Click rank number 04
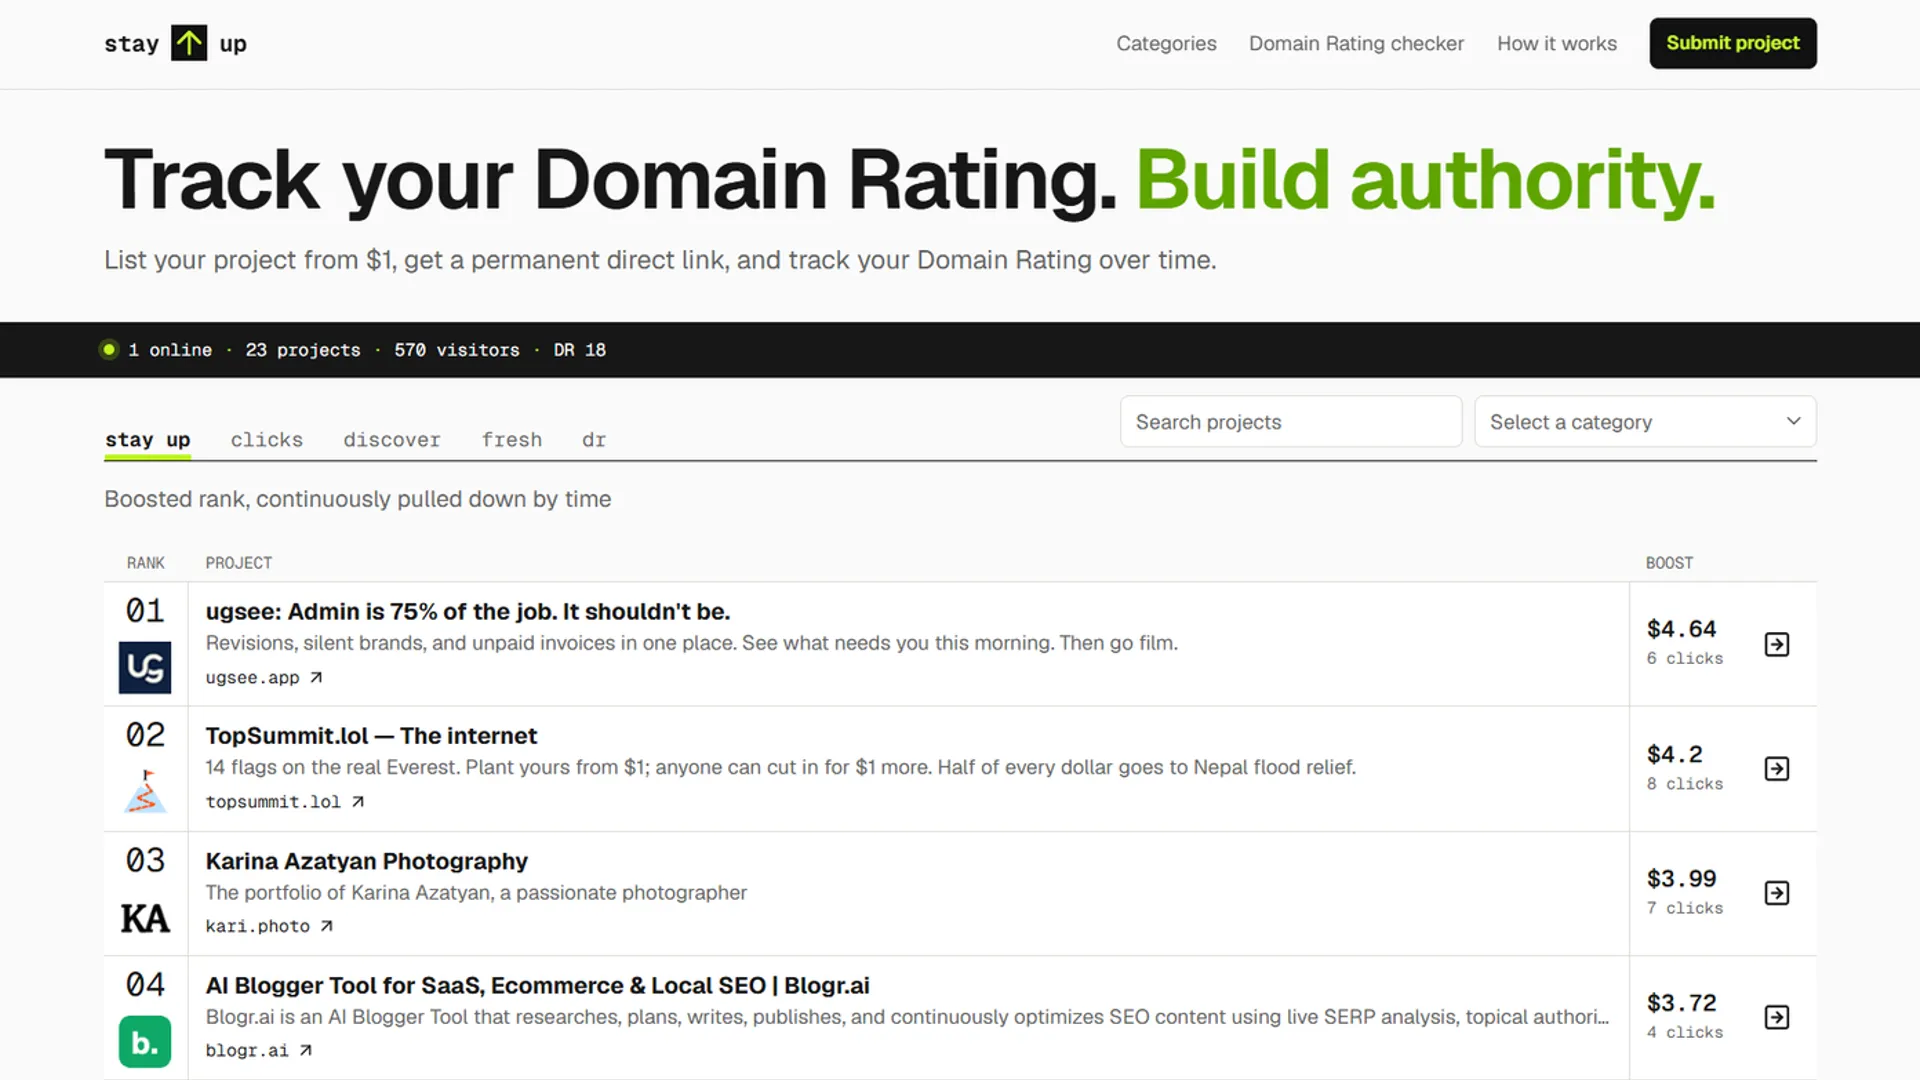1920x1080 pixels. point(145,984)
